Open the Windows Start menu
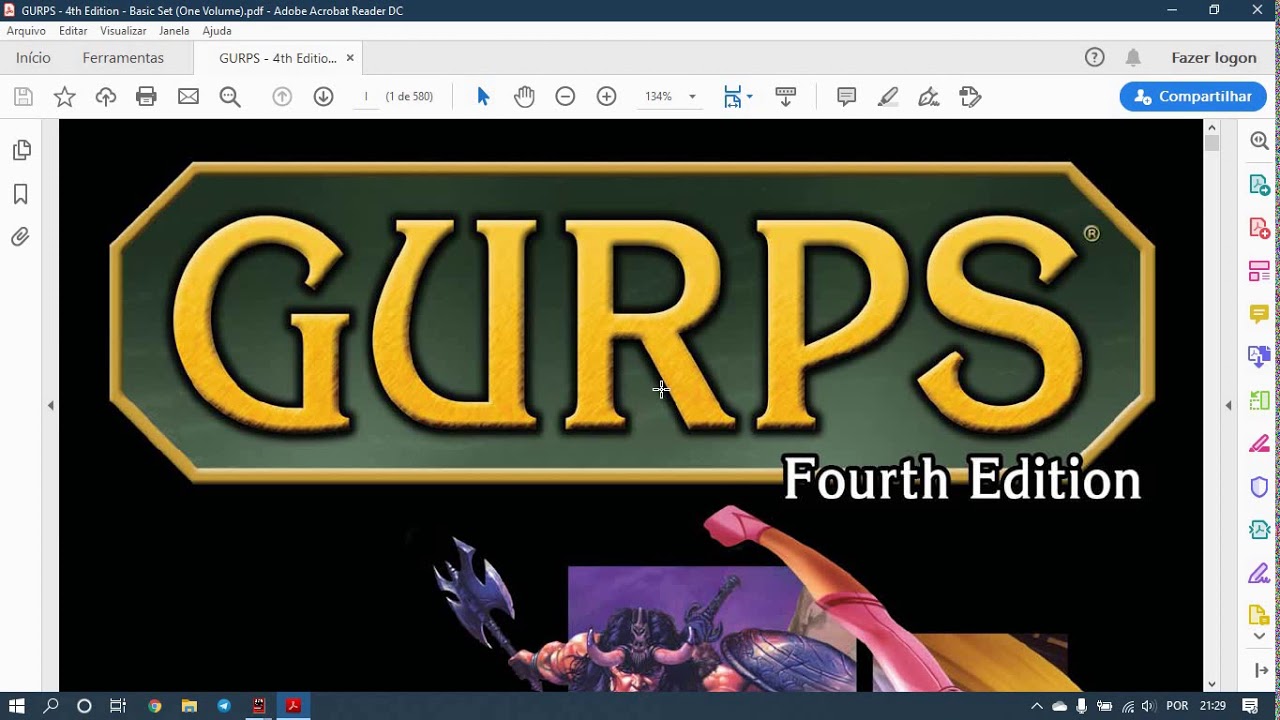1280x720 pixels. tap(17, 706)
